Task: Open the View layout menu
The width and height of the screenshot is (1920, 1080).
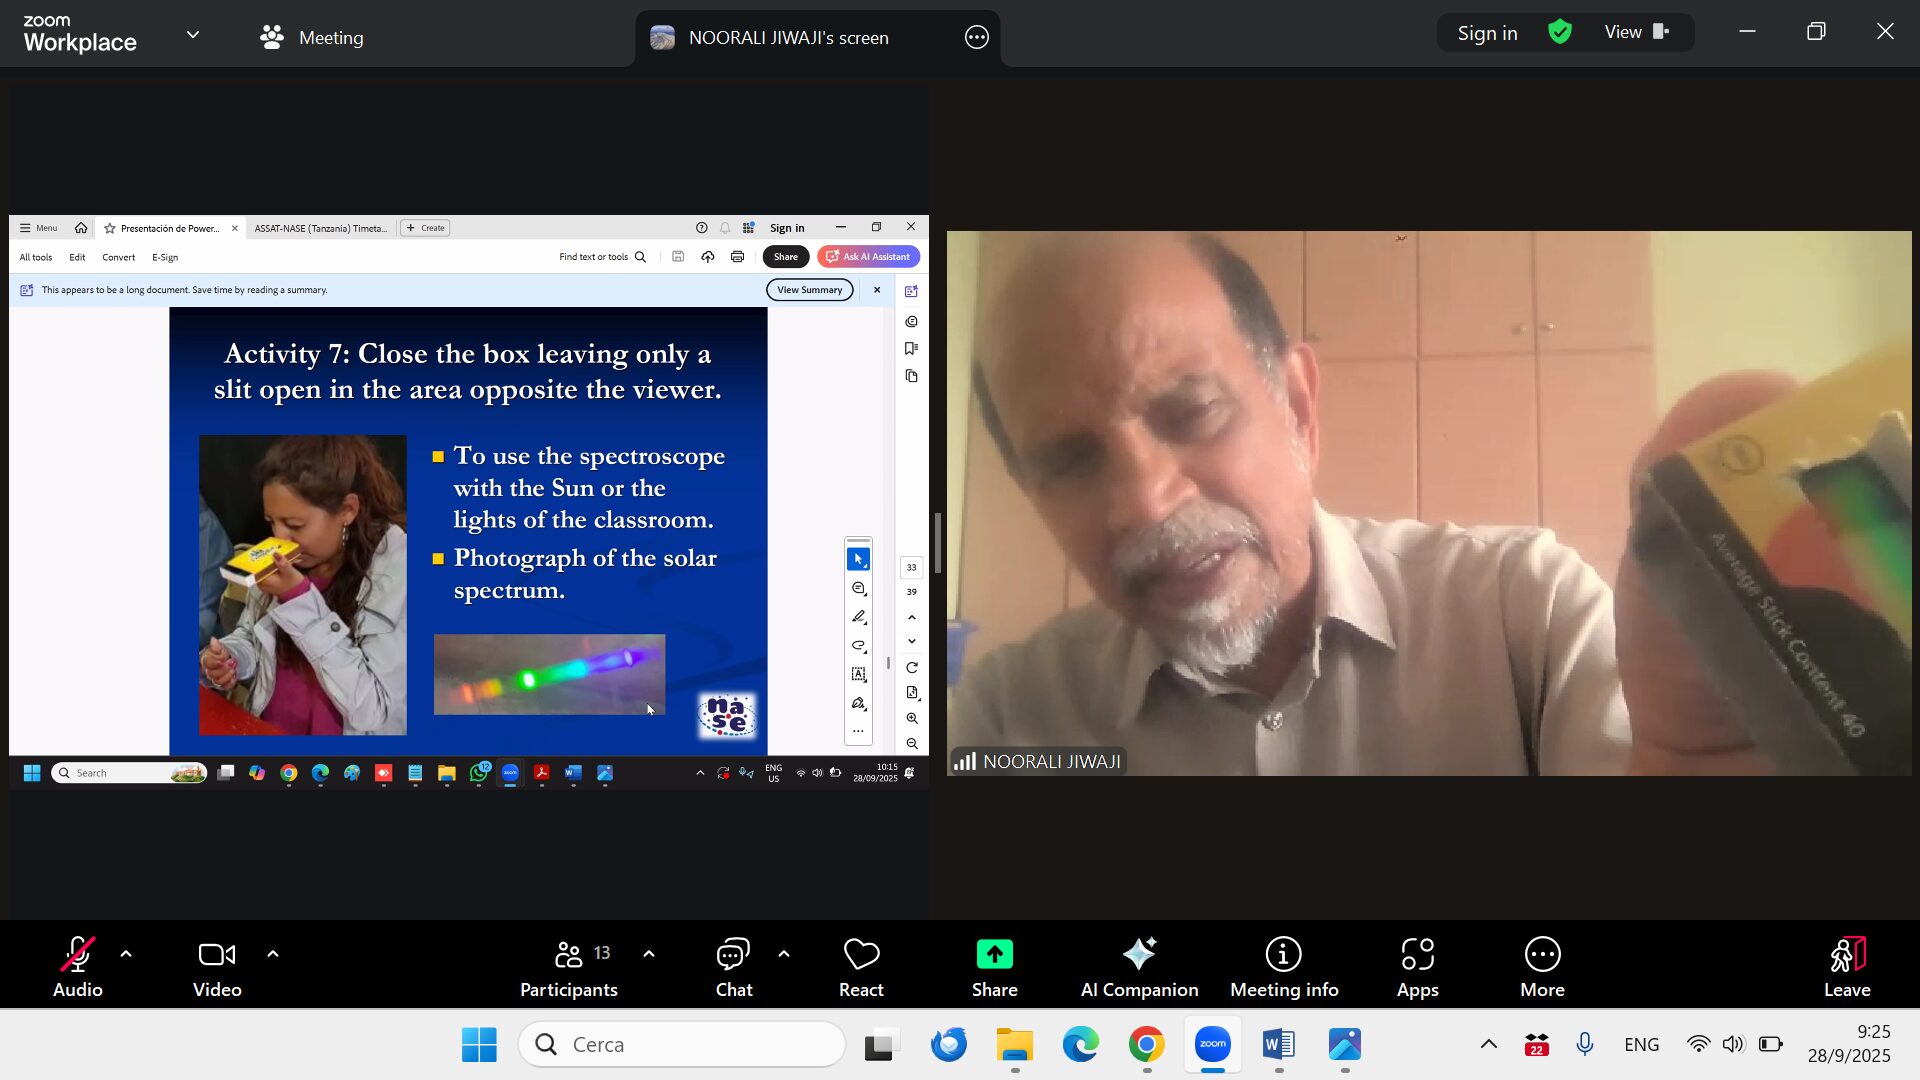Action: point(1637,32)
